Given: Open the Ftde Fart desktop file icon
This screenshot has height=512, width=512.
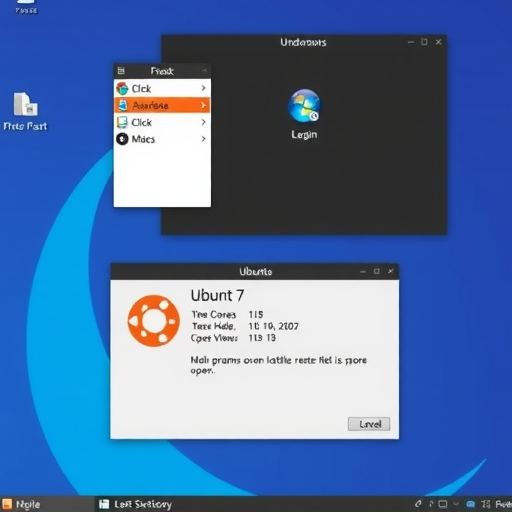Looking at the screenshot, I should click(x=25, y=104).
